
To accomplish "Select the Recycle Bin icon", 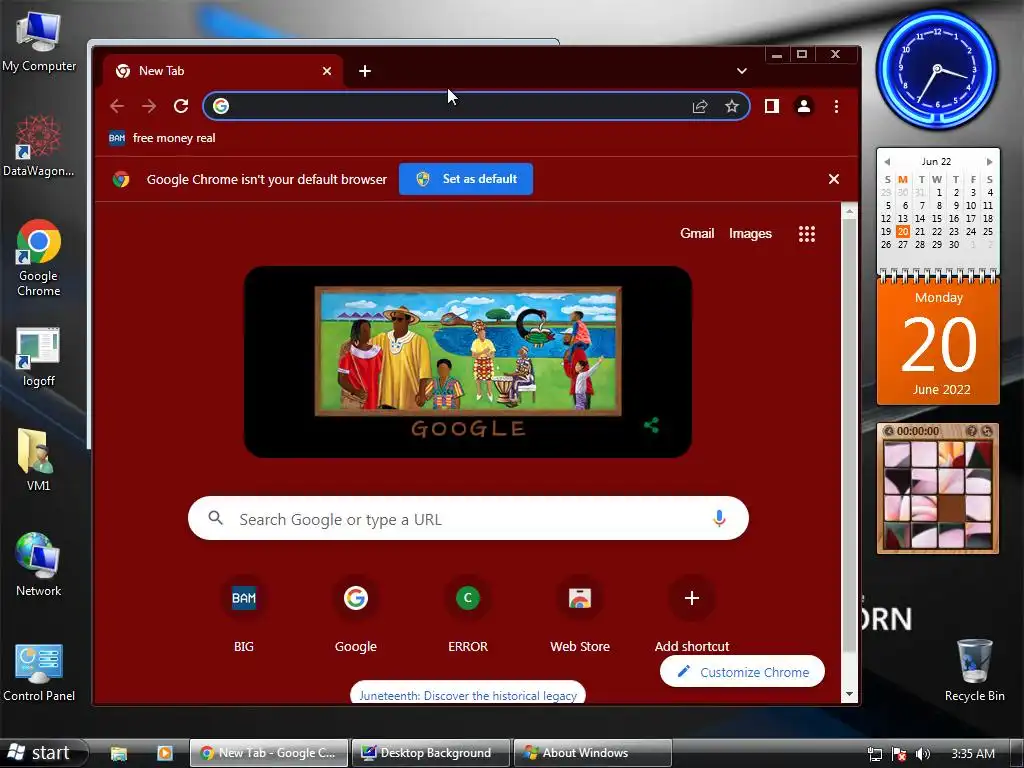I will tap(974, 670).
